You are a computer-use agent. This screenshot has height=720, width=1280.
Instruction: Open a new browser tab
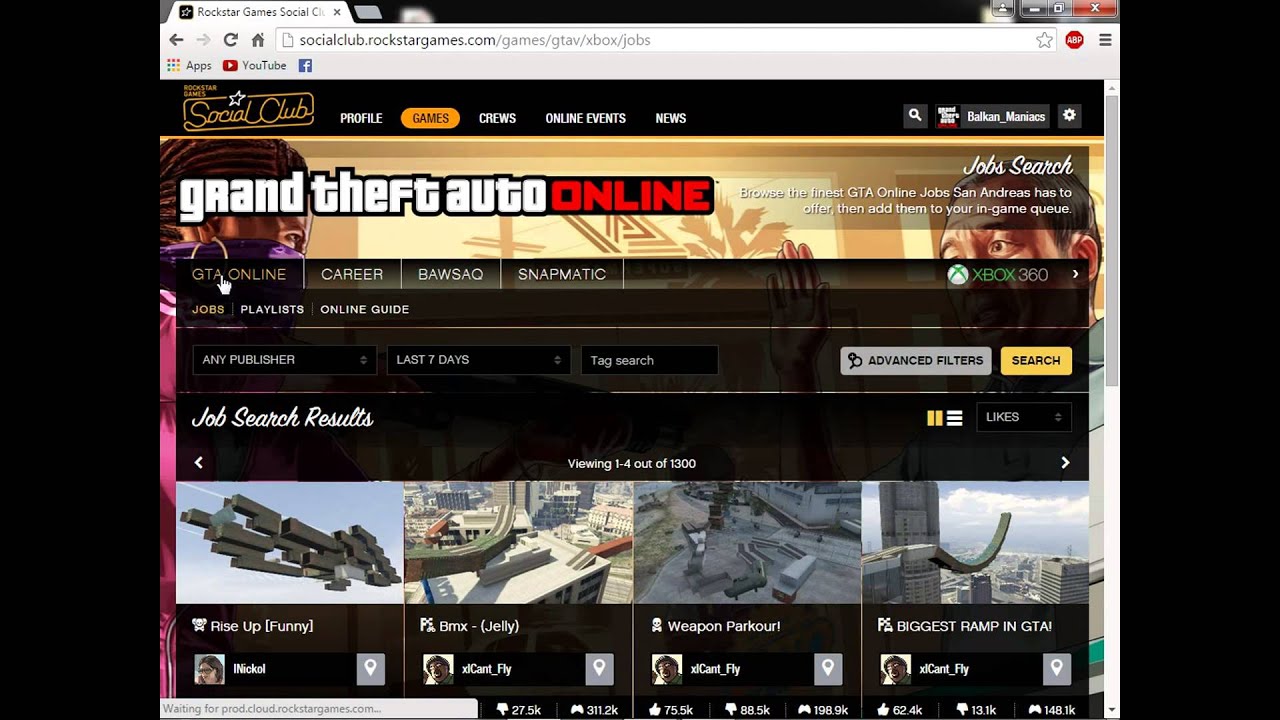[367, 12]
